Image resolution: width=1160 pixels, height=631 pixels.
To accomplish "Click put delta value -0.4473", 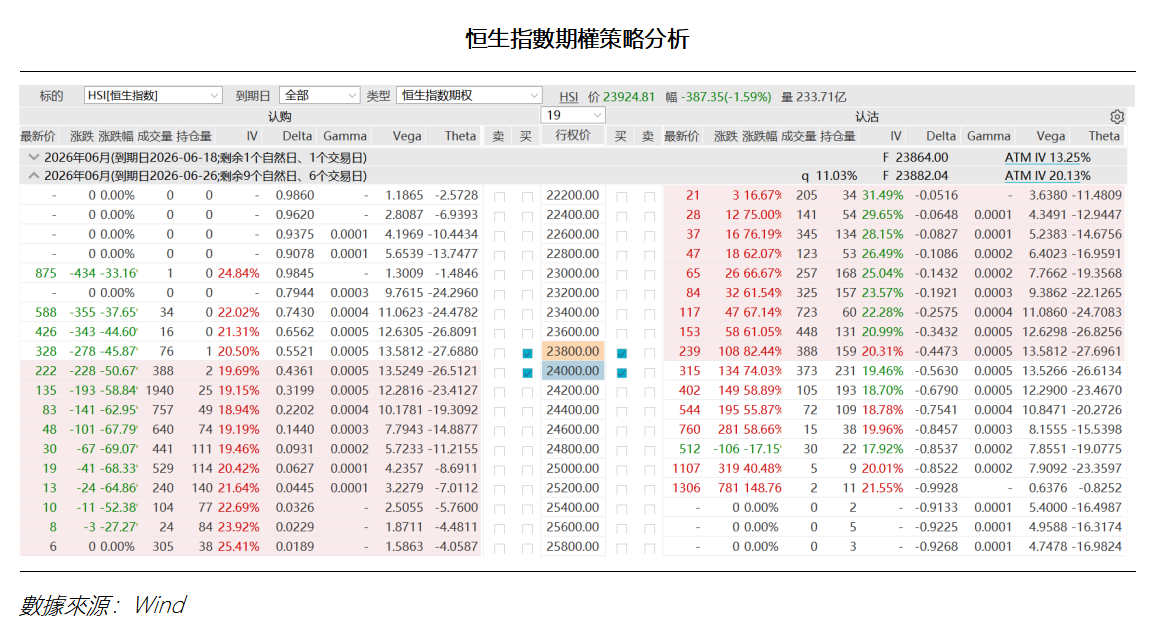I will [x=936, y=351].
